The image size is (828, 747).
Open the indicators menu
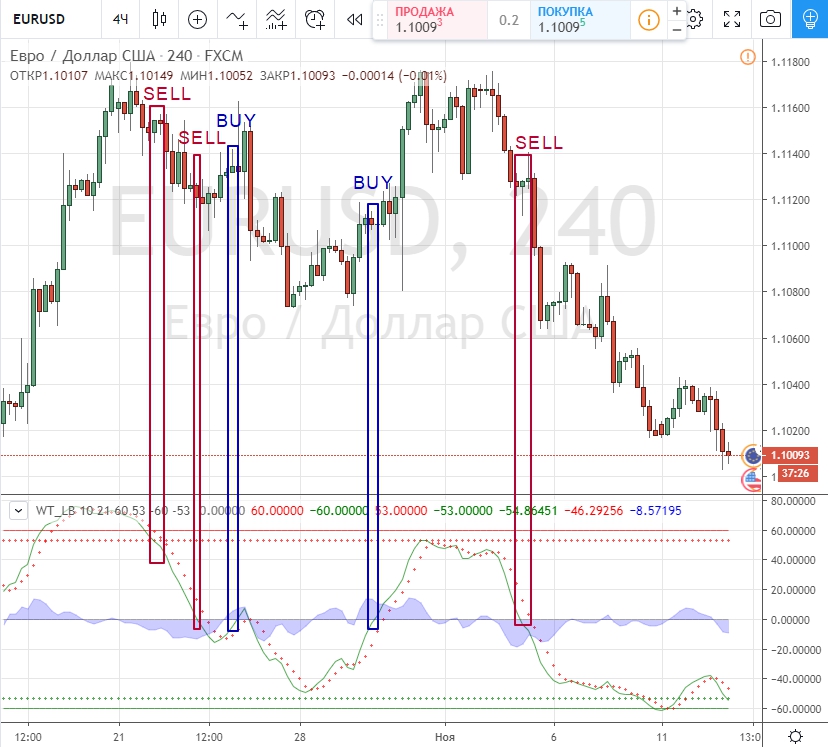237,19
